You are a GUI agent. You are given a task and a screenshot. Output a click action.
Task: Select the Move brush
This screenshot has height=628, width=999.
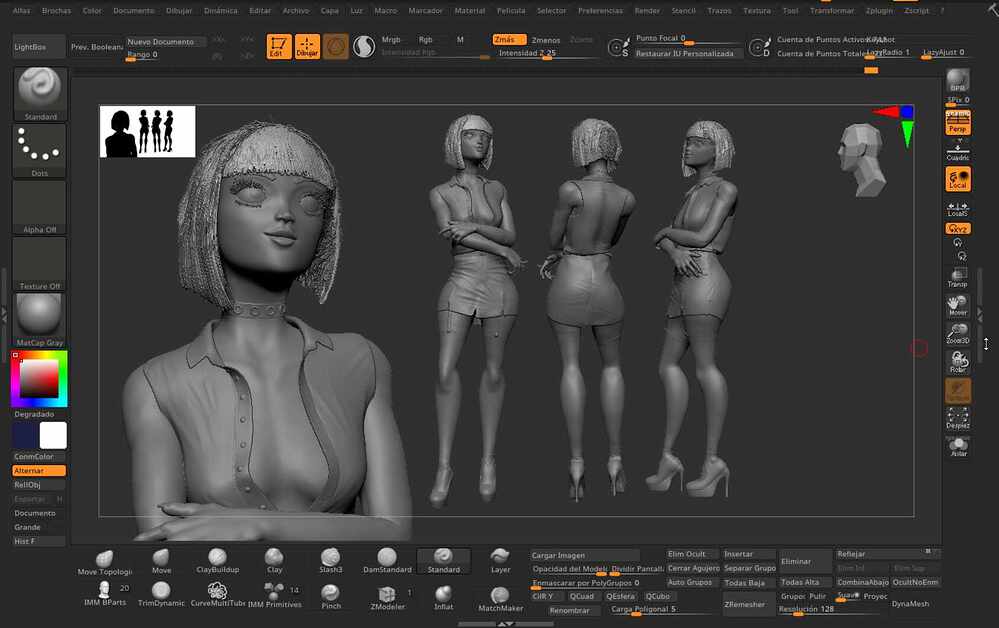[x=161, y=562]
